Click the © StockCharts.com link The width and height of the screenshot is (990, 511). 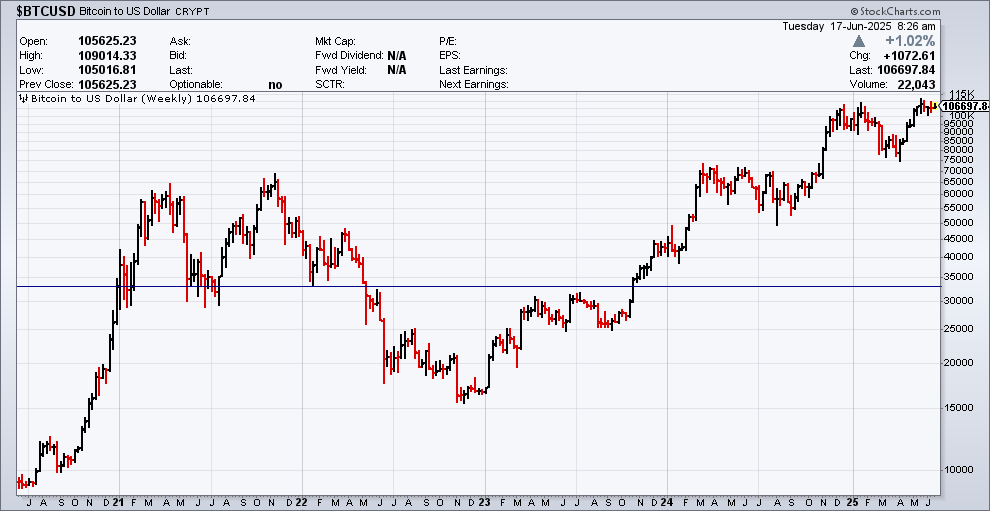[895, 11]
